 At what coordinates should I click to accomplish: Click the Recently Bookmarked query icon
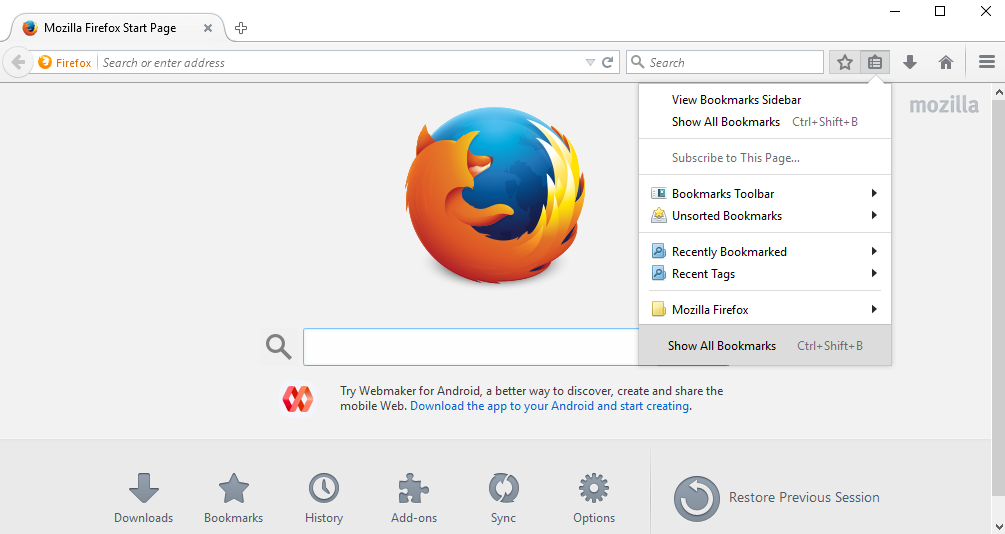tap(658, 251)
